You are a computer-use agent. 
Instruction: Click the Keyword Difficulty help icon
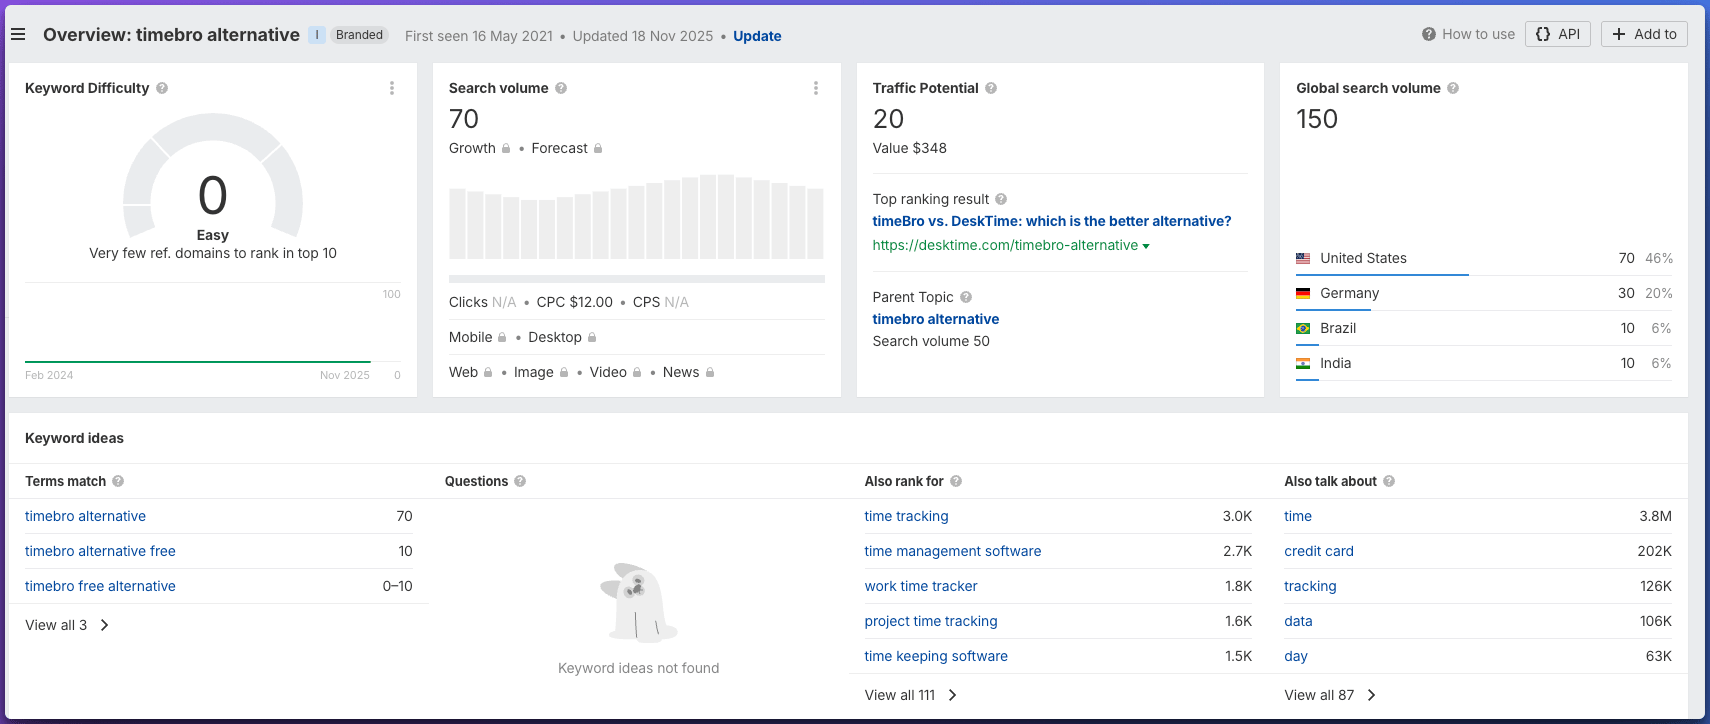(162, 88)
